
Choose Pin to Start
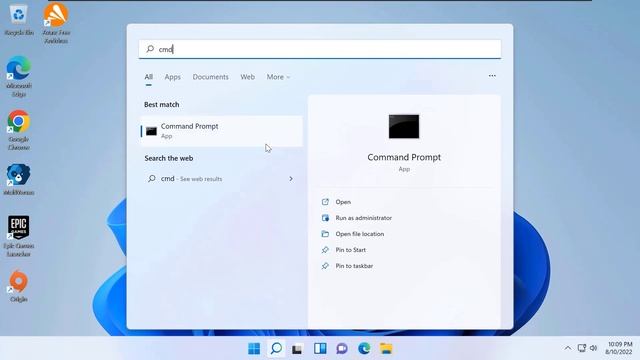click(344, 250)
